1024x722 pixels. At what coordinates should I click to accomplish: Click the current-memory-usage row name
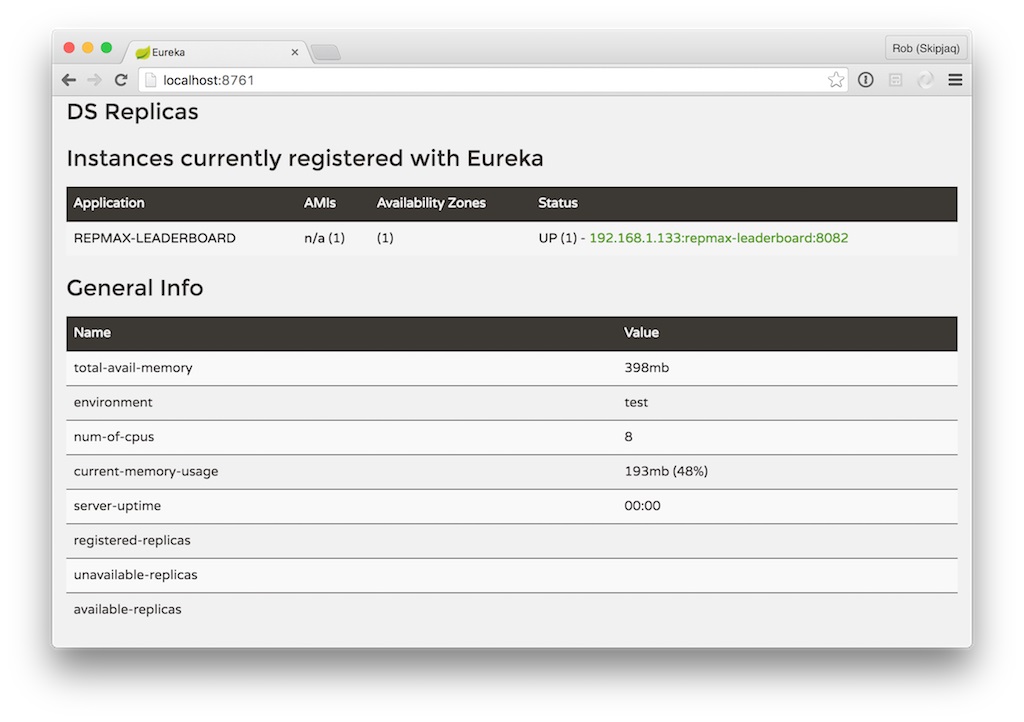(146, 471)
